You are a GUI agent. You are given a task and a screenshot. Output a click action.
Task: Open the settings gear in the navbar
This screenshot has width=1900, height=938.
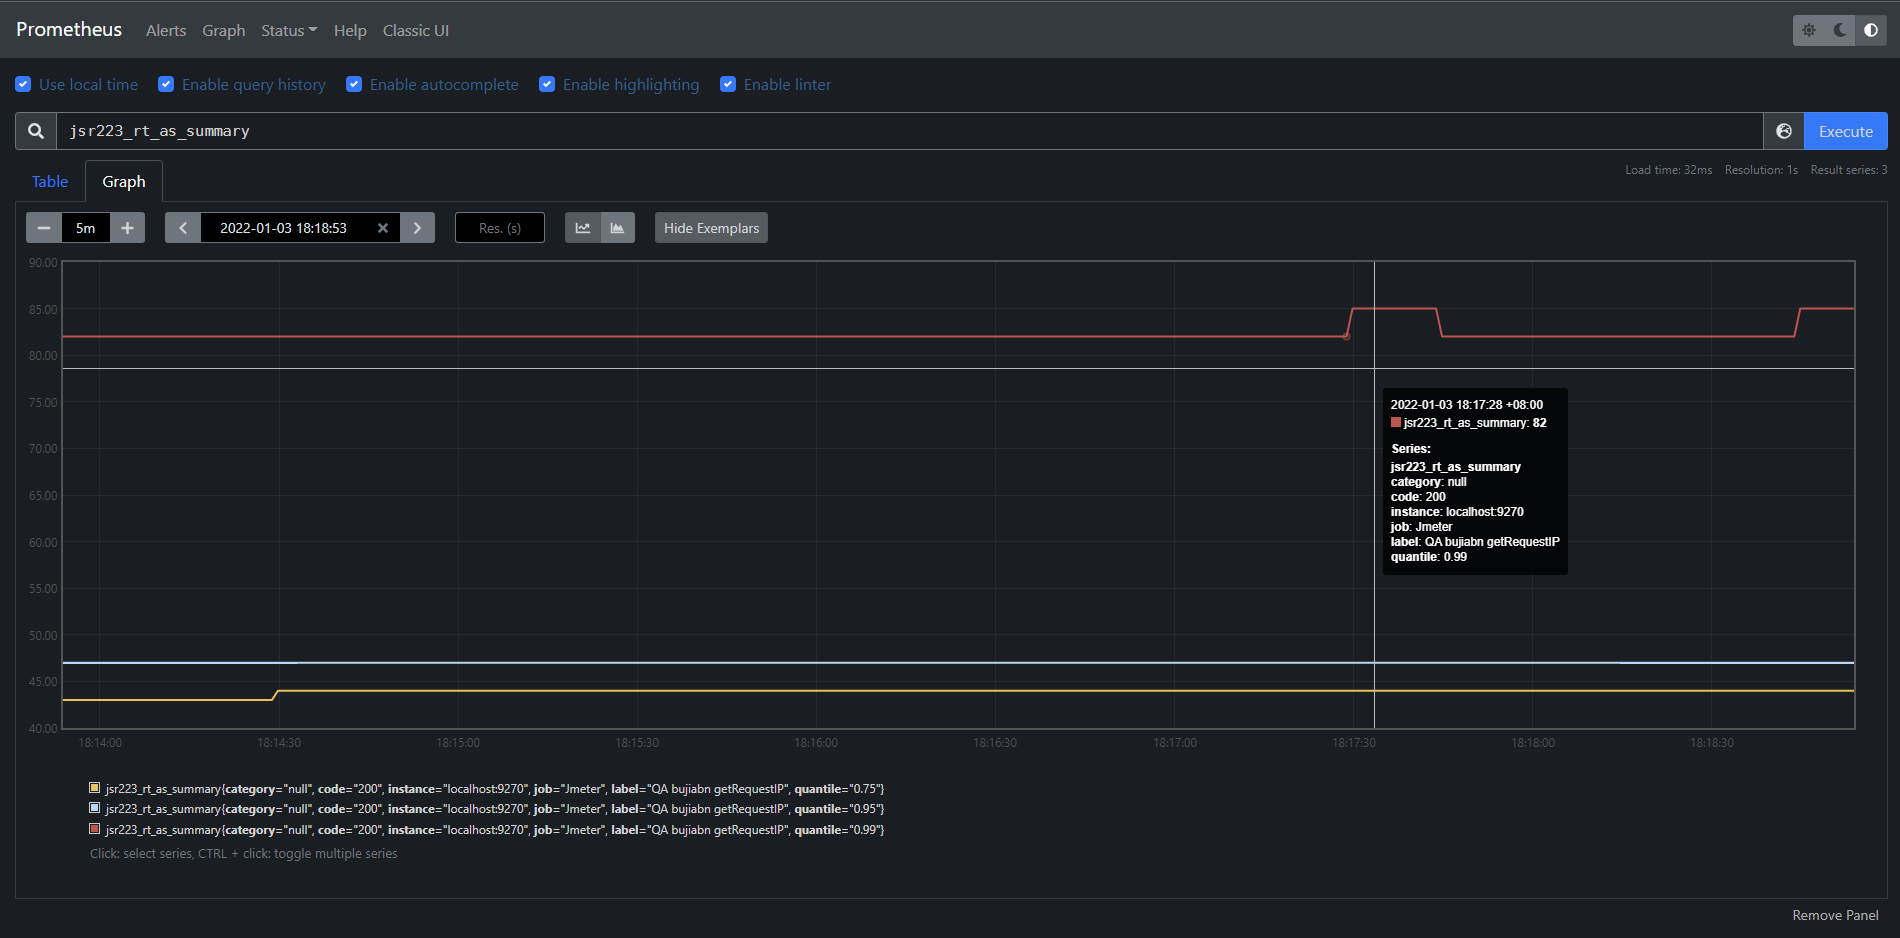1808,30
